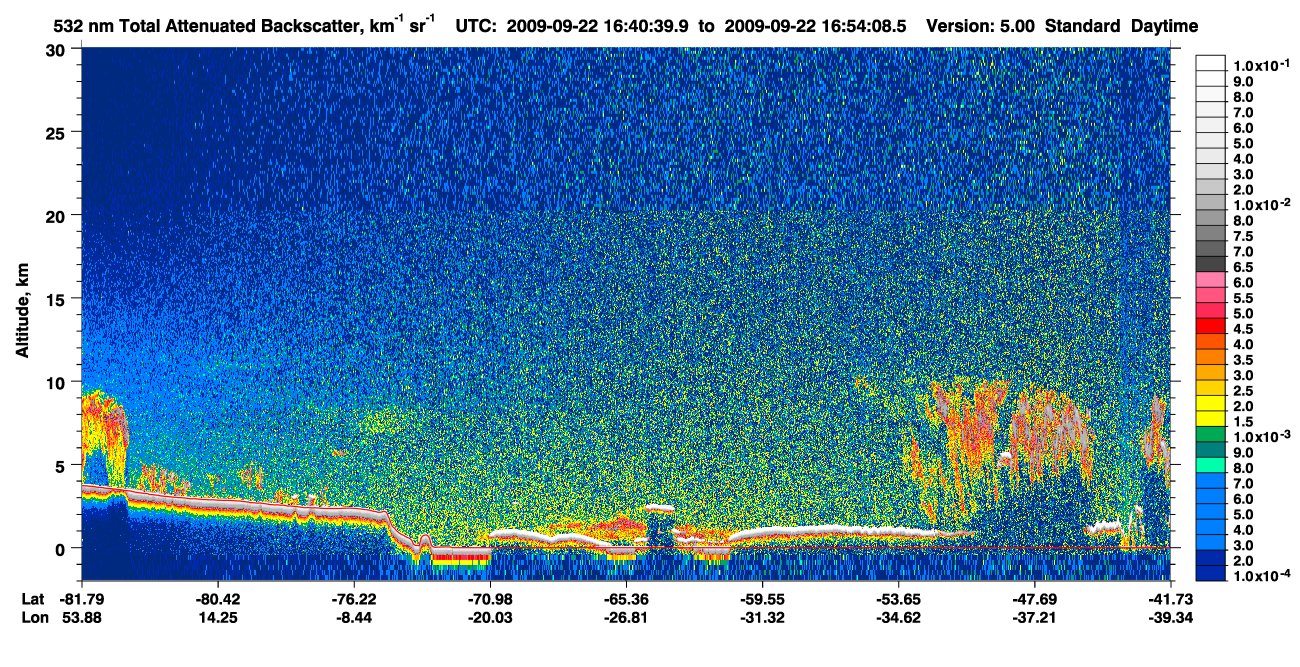Click the longitude value '14.25'

(217, 618)
